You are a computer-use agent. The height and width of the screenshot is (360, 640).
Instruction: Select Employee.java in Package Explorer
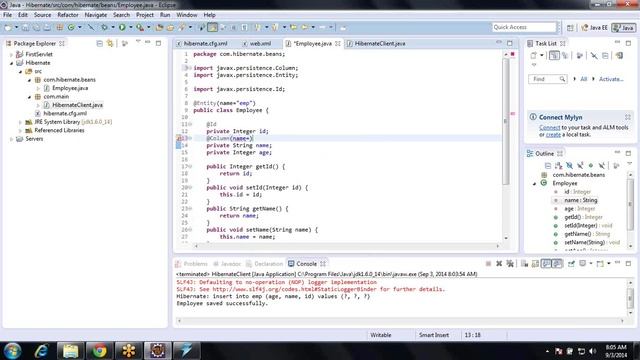[70, 88]
